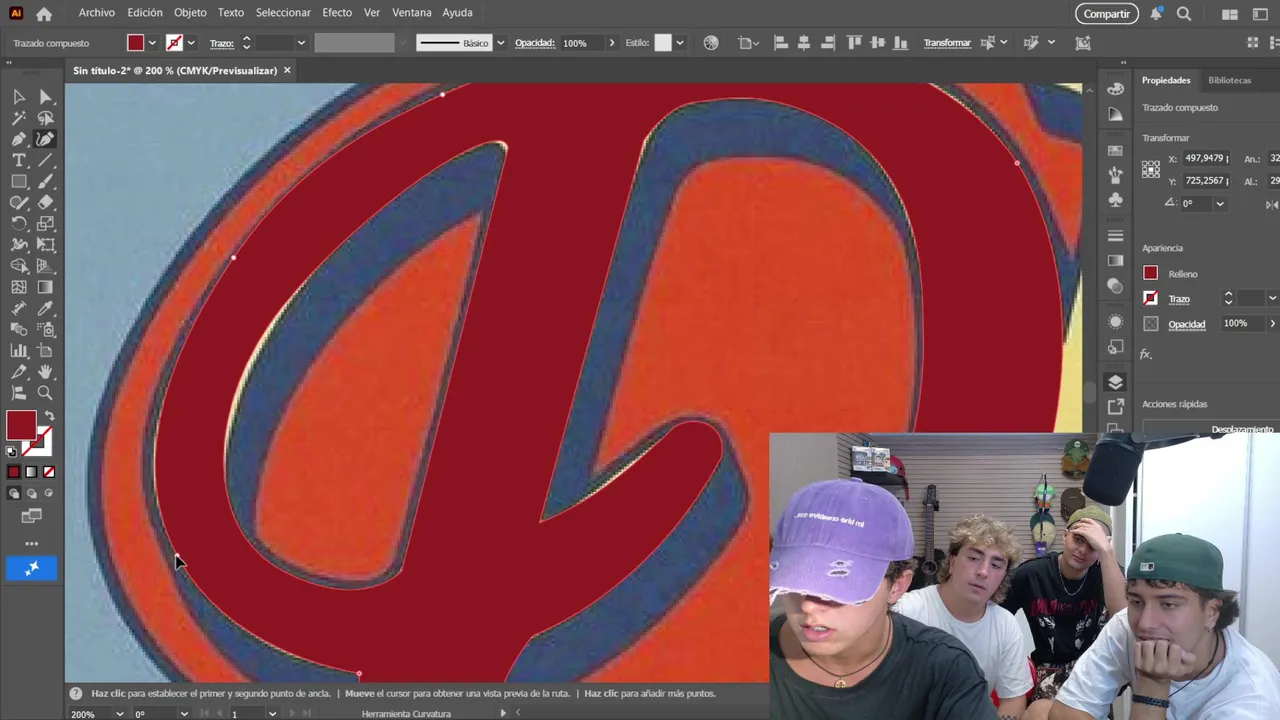Click the Trazo link in Properties panel
Viewport: 1280px width, 720px height.
(1179, 299)
